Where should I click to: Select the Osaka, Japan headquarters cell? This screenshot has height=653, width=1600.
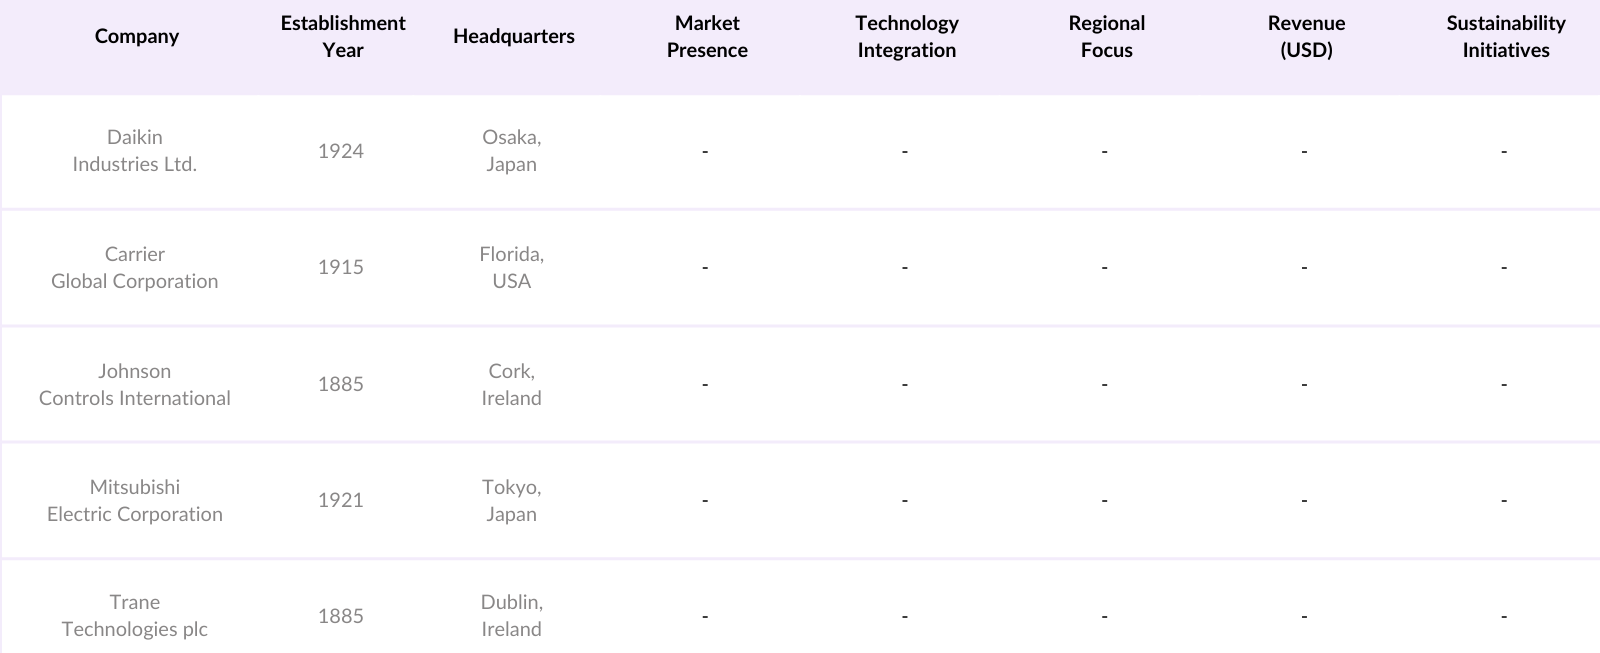(512, 151)
